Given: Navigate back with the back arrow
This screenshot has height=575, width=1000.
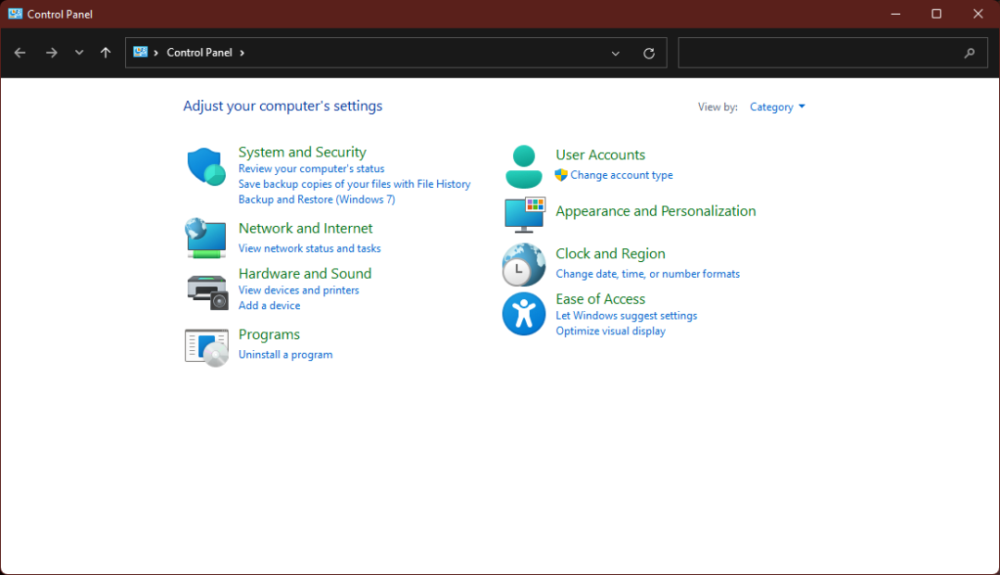Looking at the screenshot, I should click(x=20, y=53).
